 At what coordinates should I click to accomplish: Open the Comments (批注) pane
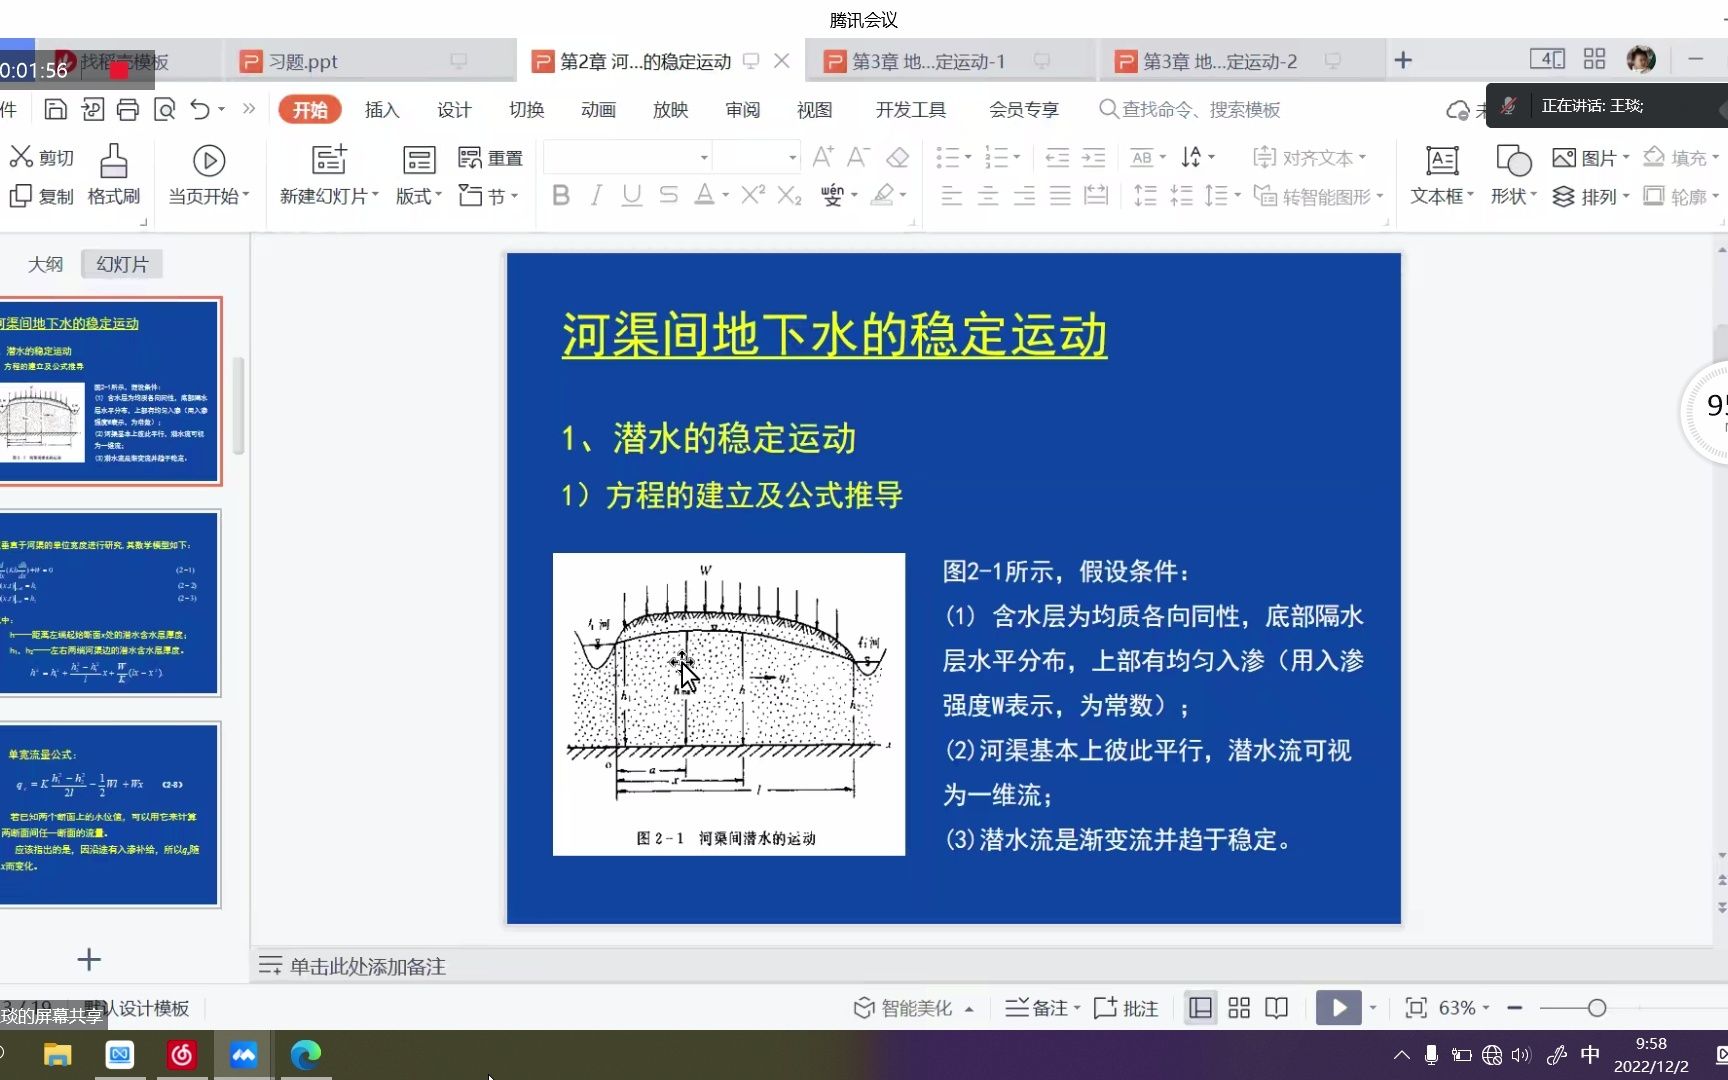coord(1126,1008)
